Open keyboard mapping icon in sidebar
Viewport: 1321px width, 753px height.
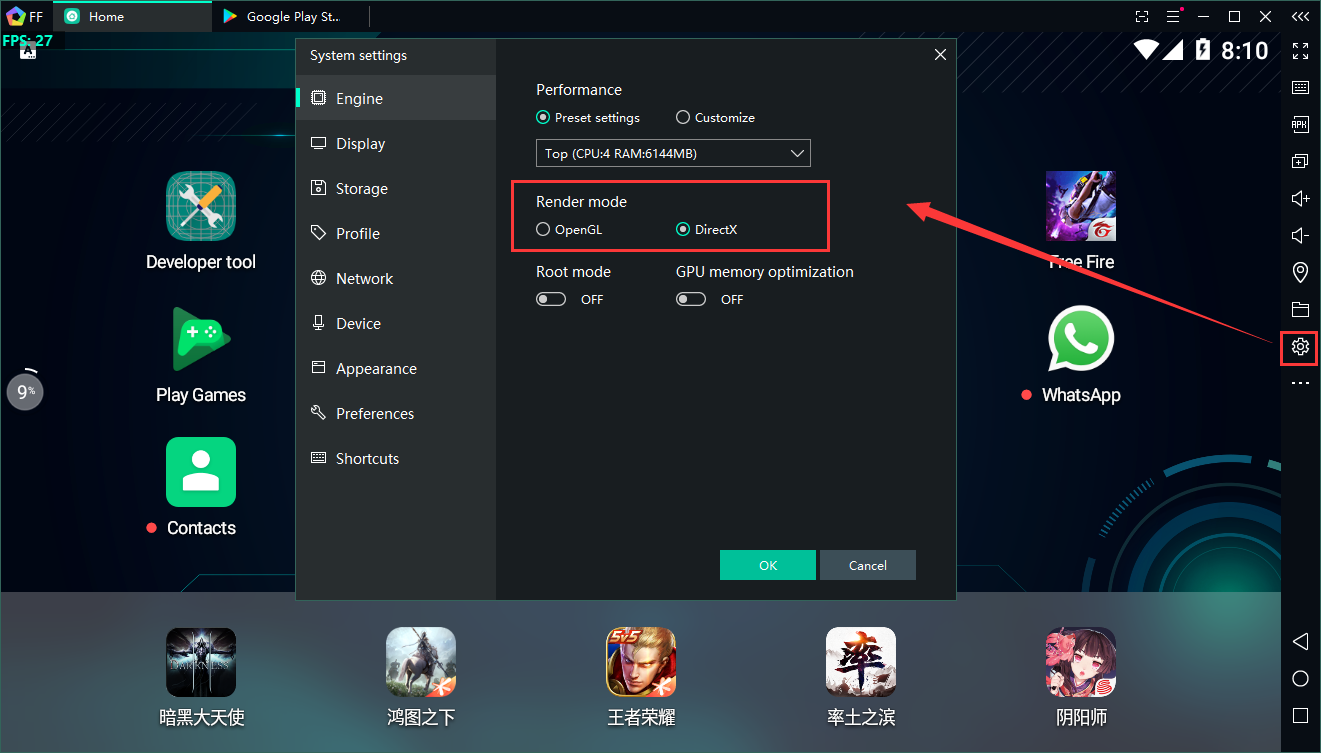click(1300, 88)
